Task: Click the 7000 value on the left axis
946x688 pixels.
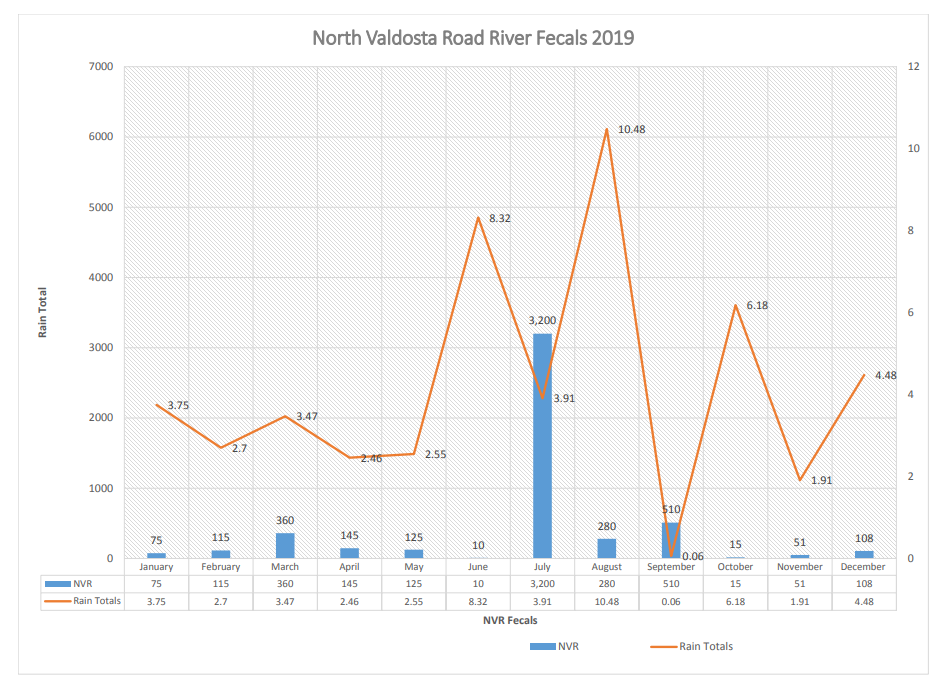Action: click(102, 67)
